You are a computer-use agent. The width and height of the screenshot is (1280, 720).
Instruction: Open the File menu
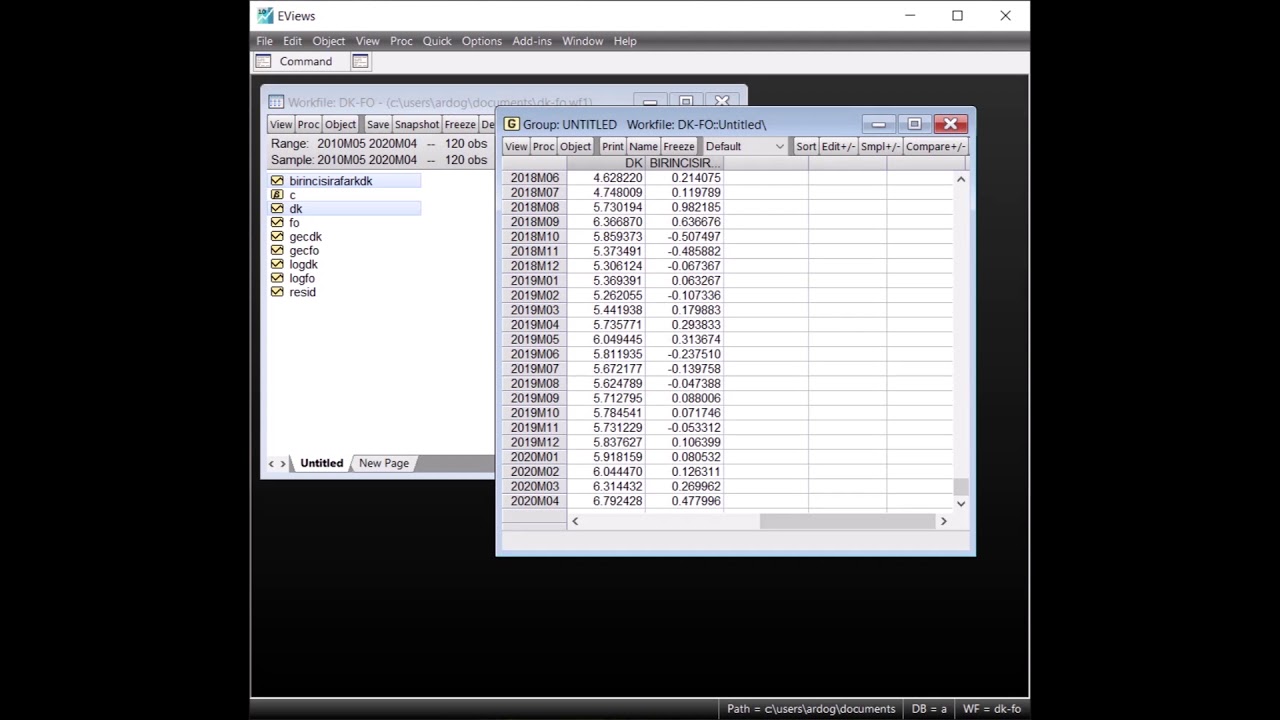coord(264,41)
